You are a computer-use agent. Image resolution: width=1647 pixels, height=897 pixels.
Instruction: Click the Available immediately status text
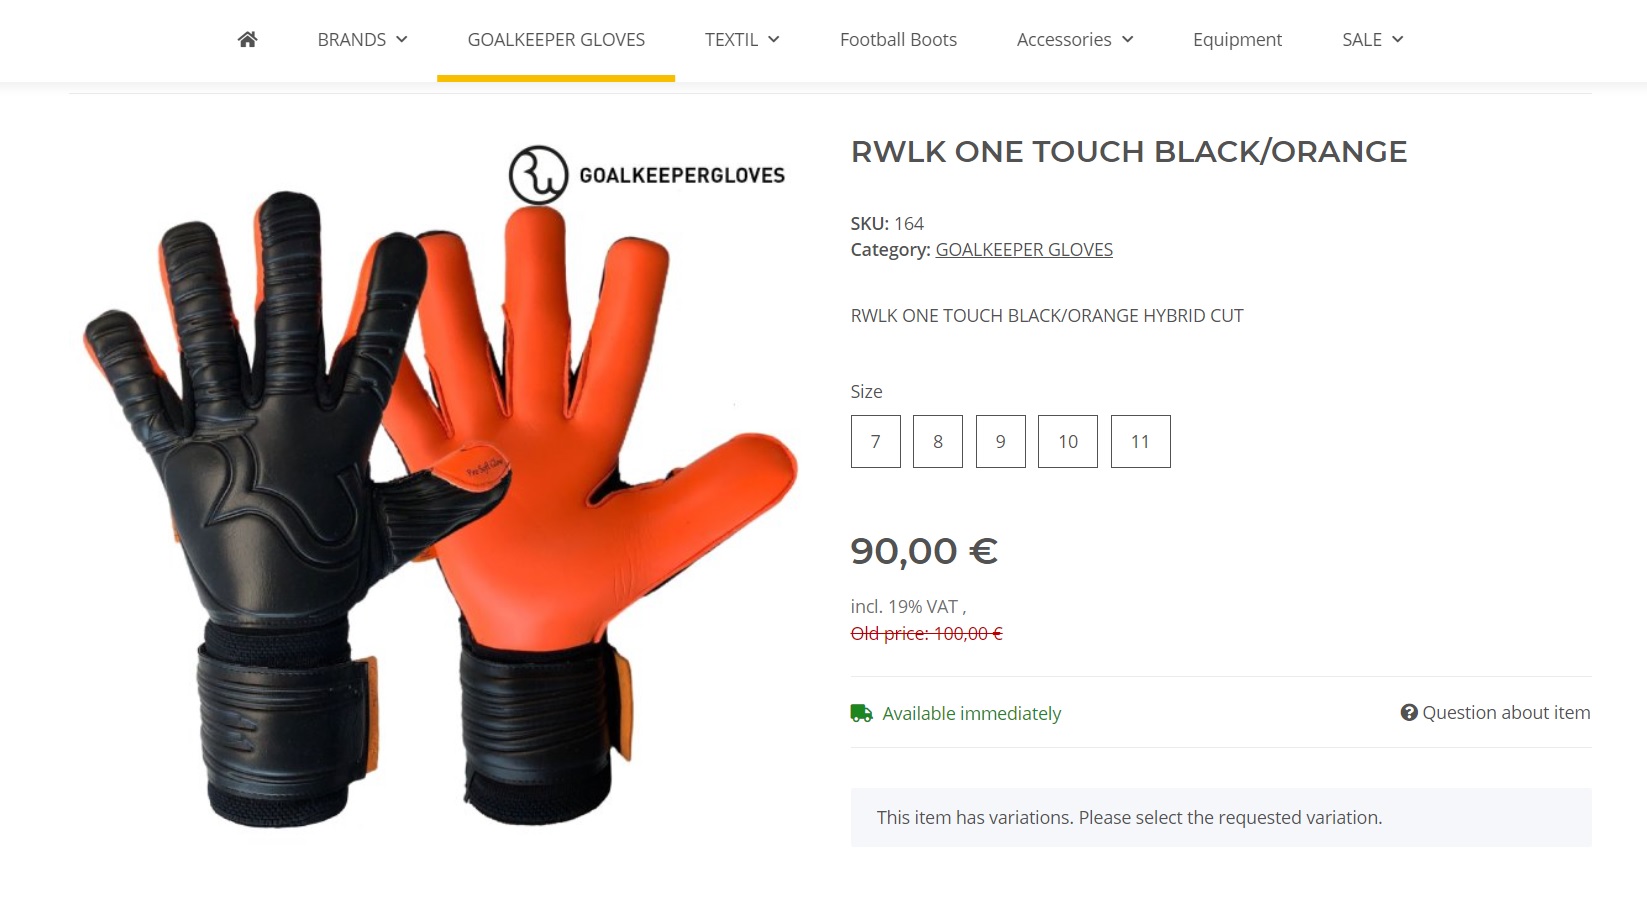[971, 713]
